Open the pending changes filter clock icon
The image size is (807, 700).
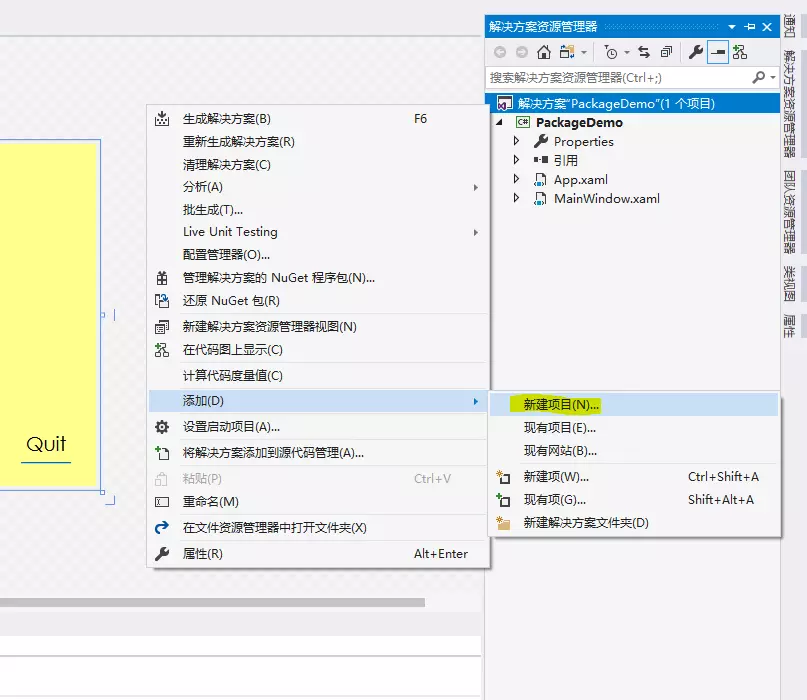pyautogui.click(x=611, y=52)
